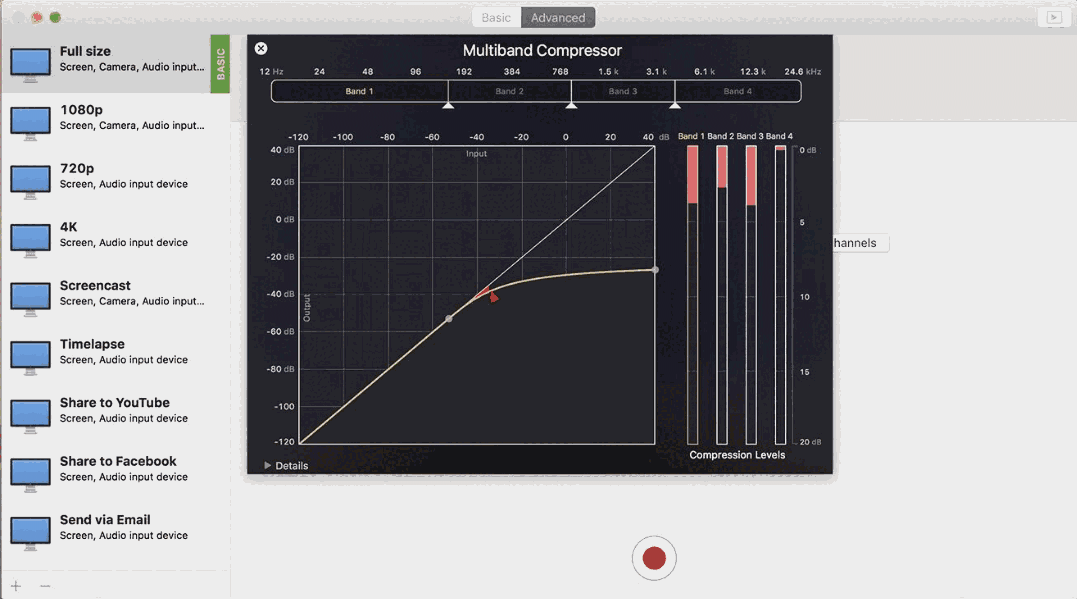The height and width of the screenshot is (599, 1077).
Task: Click the preview icon in the top-right corner
Action: 1054,17
